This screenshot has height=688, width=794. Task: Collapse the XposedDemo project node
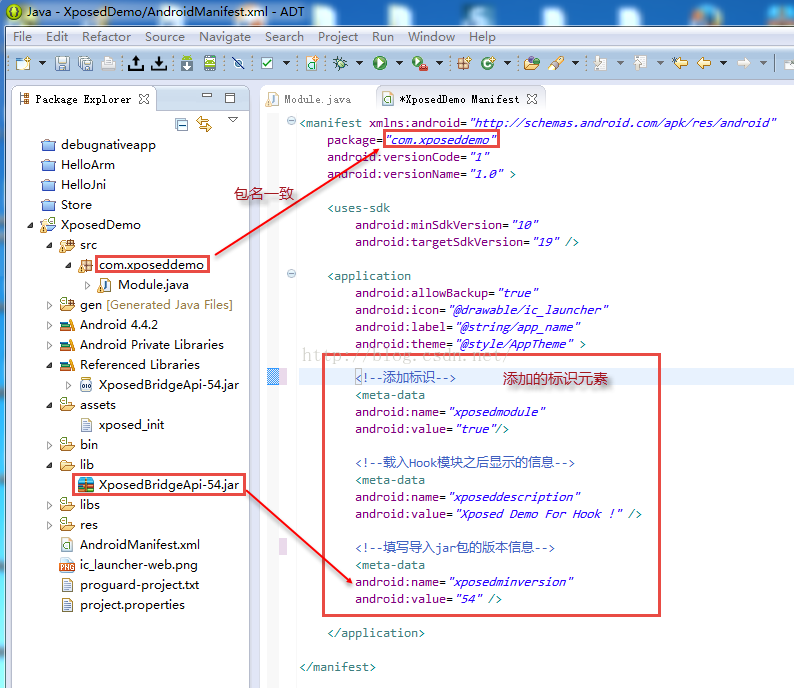(x=30, y=225)
